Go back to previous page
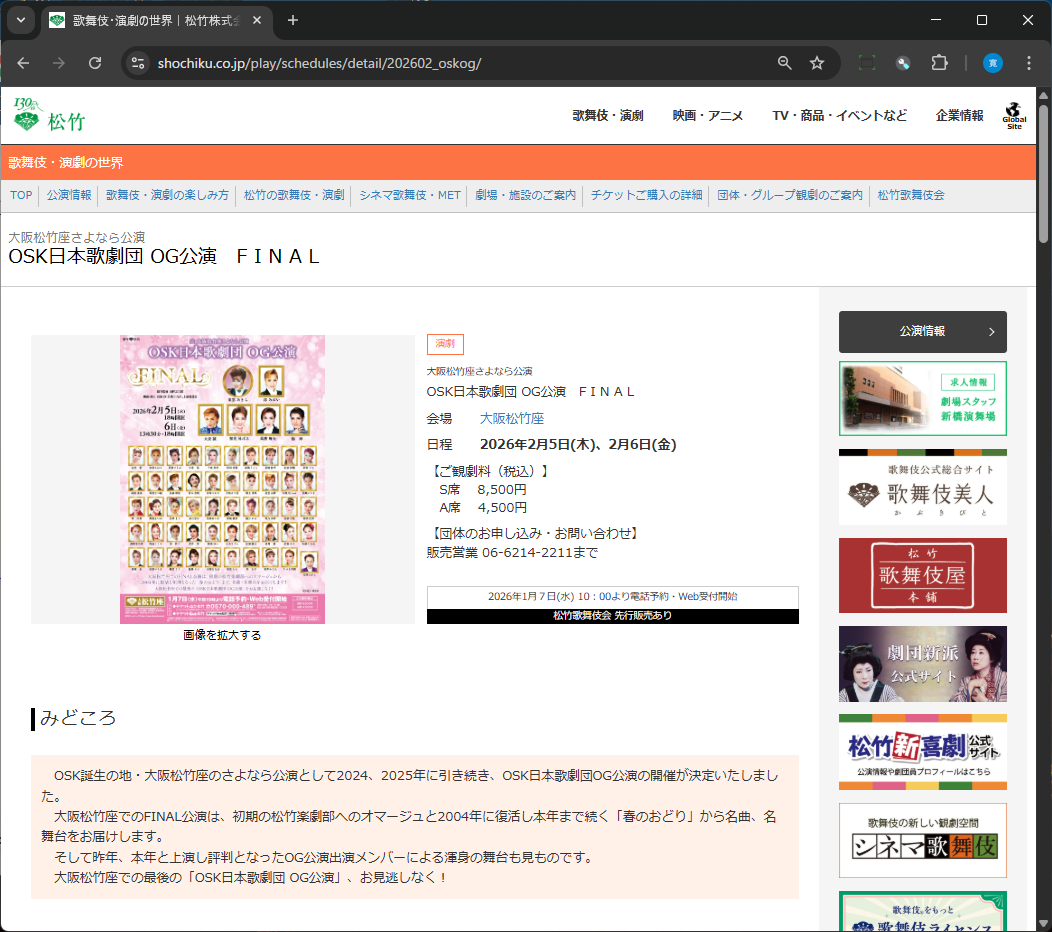Screen dimensions: 1052x932 tap(24, 63)
